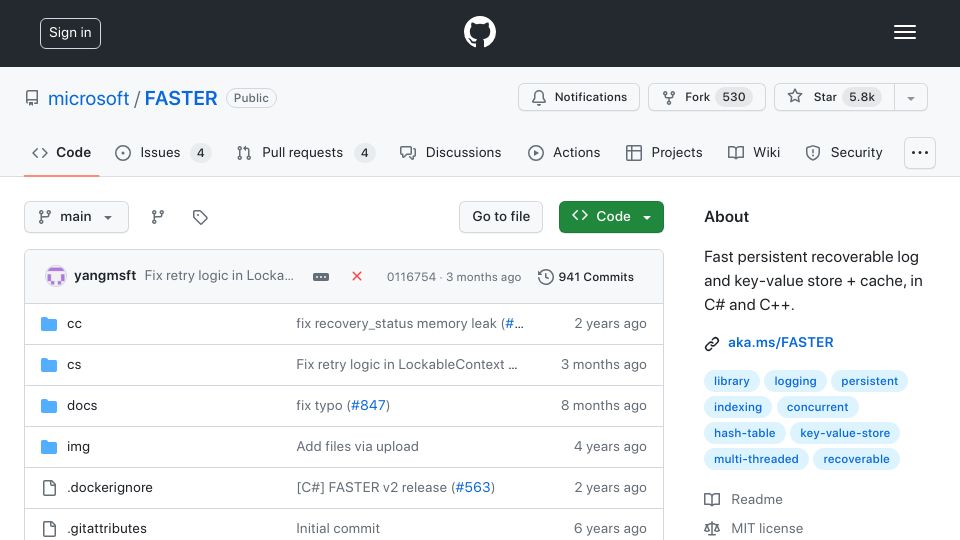Image resolution: width=960 pixels, height=540 pixels.
Task: Select the recoverable topic tag
Action: [856, 459]
